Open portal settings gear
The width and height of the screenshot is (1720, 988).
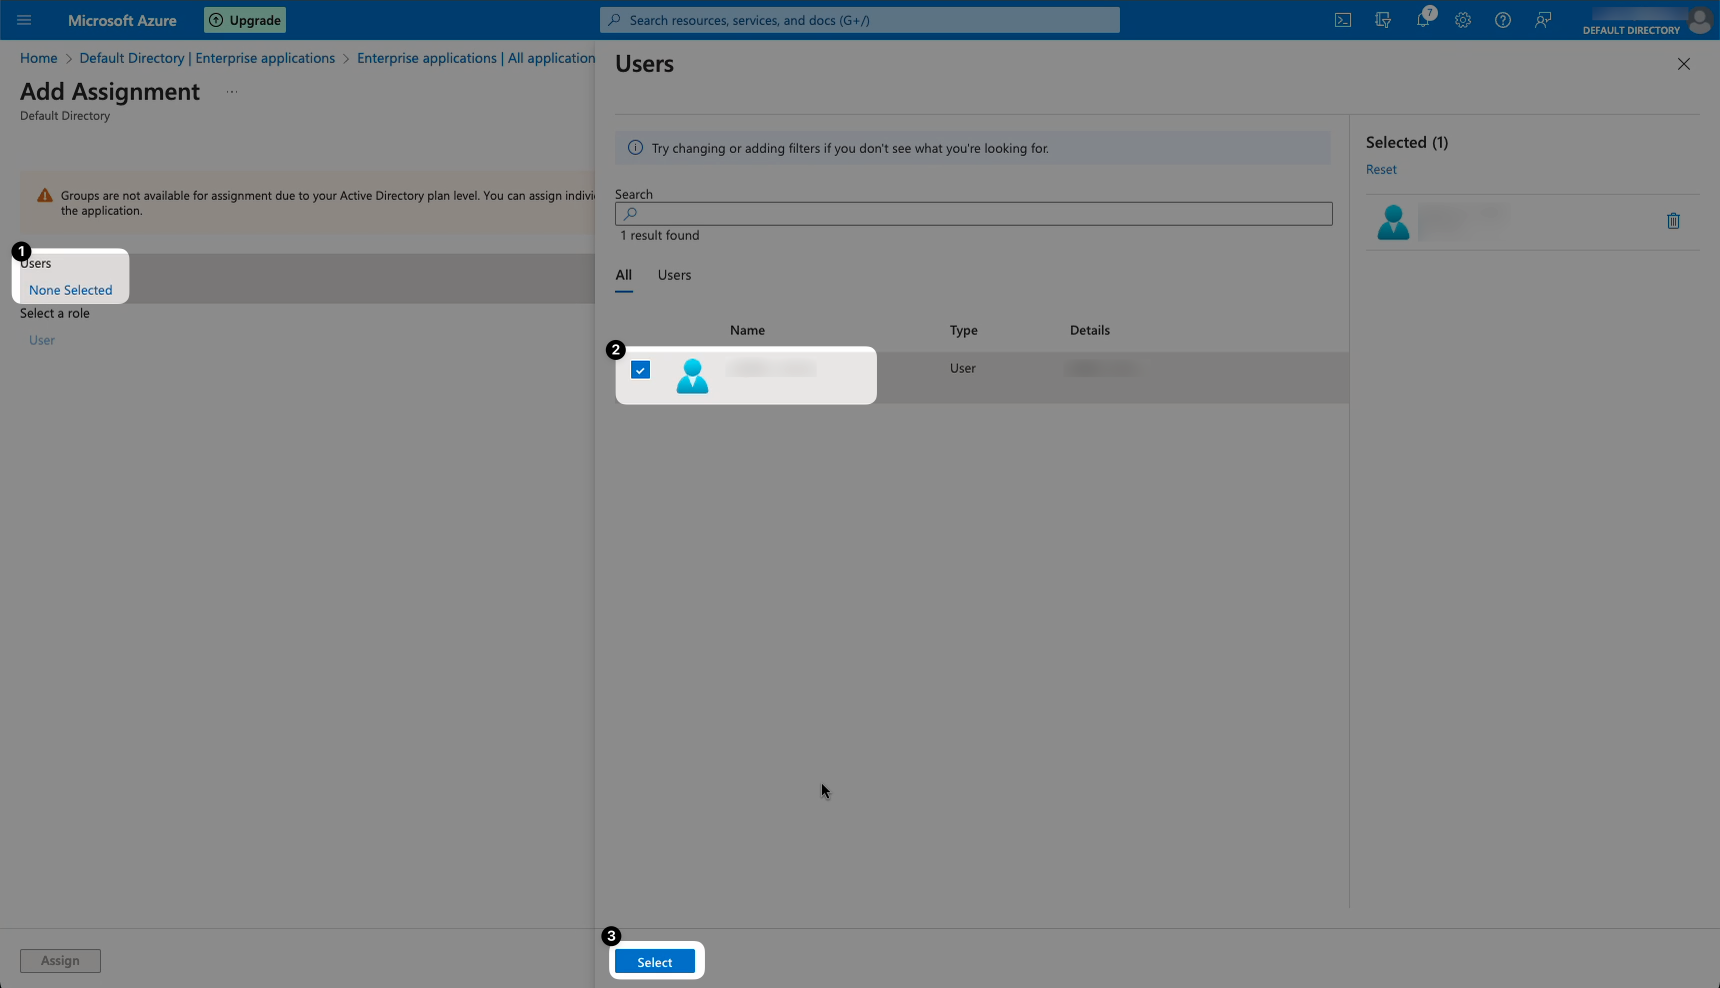1463,20
